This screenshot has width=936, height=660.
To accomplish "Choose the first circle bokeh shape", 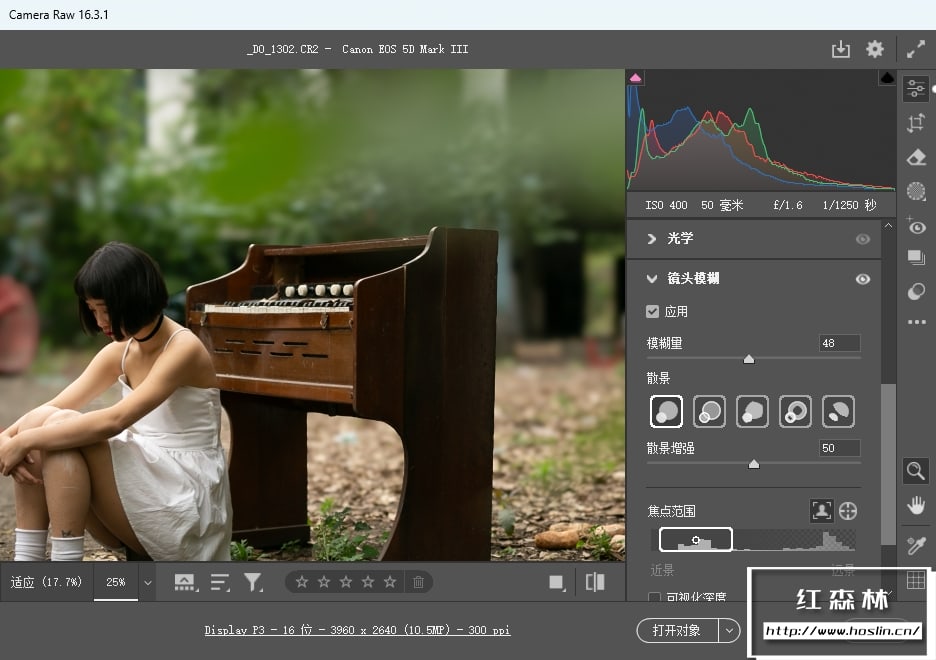I will pyautogui.click(x=666, y=411).
